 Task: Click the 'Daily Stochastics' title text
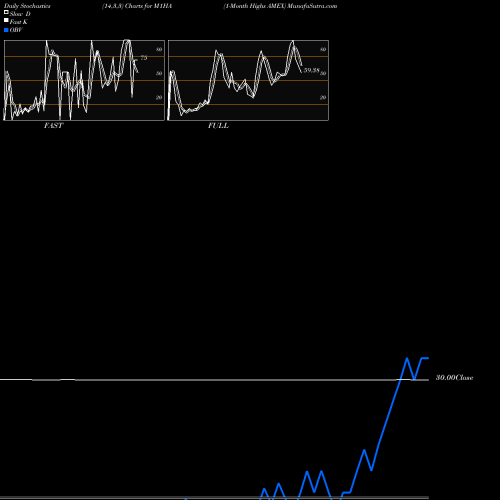click(x=27, y=6)
